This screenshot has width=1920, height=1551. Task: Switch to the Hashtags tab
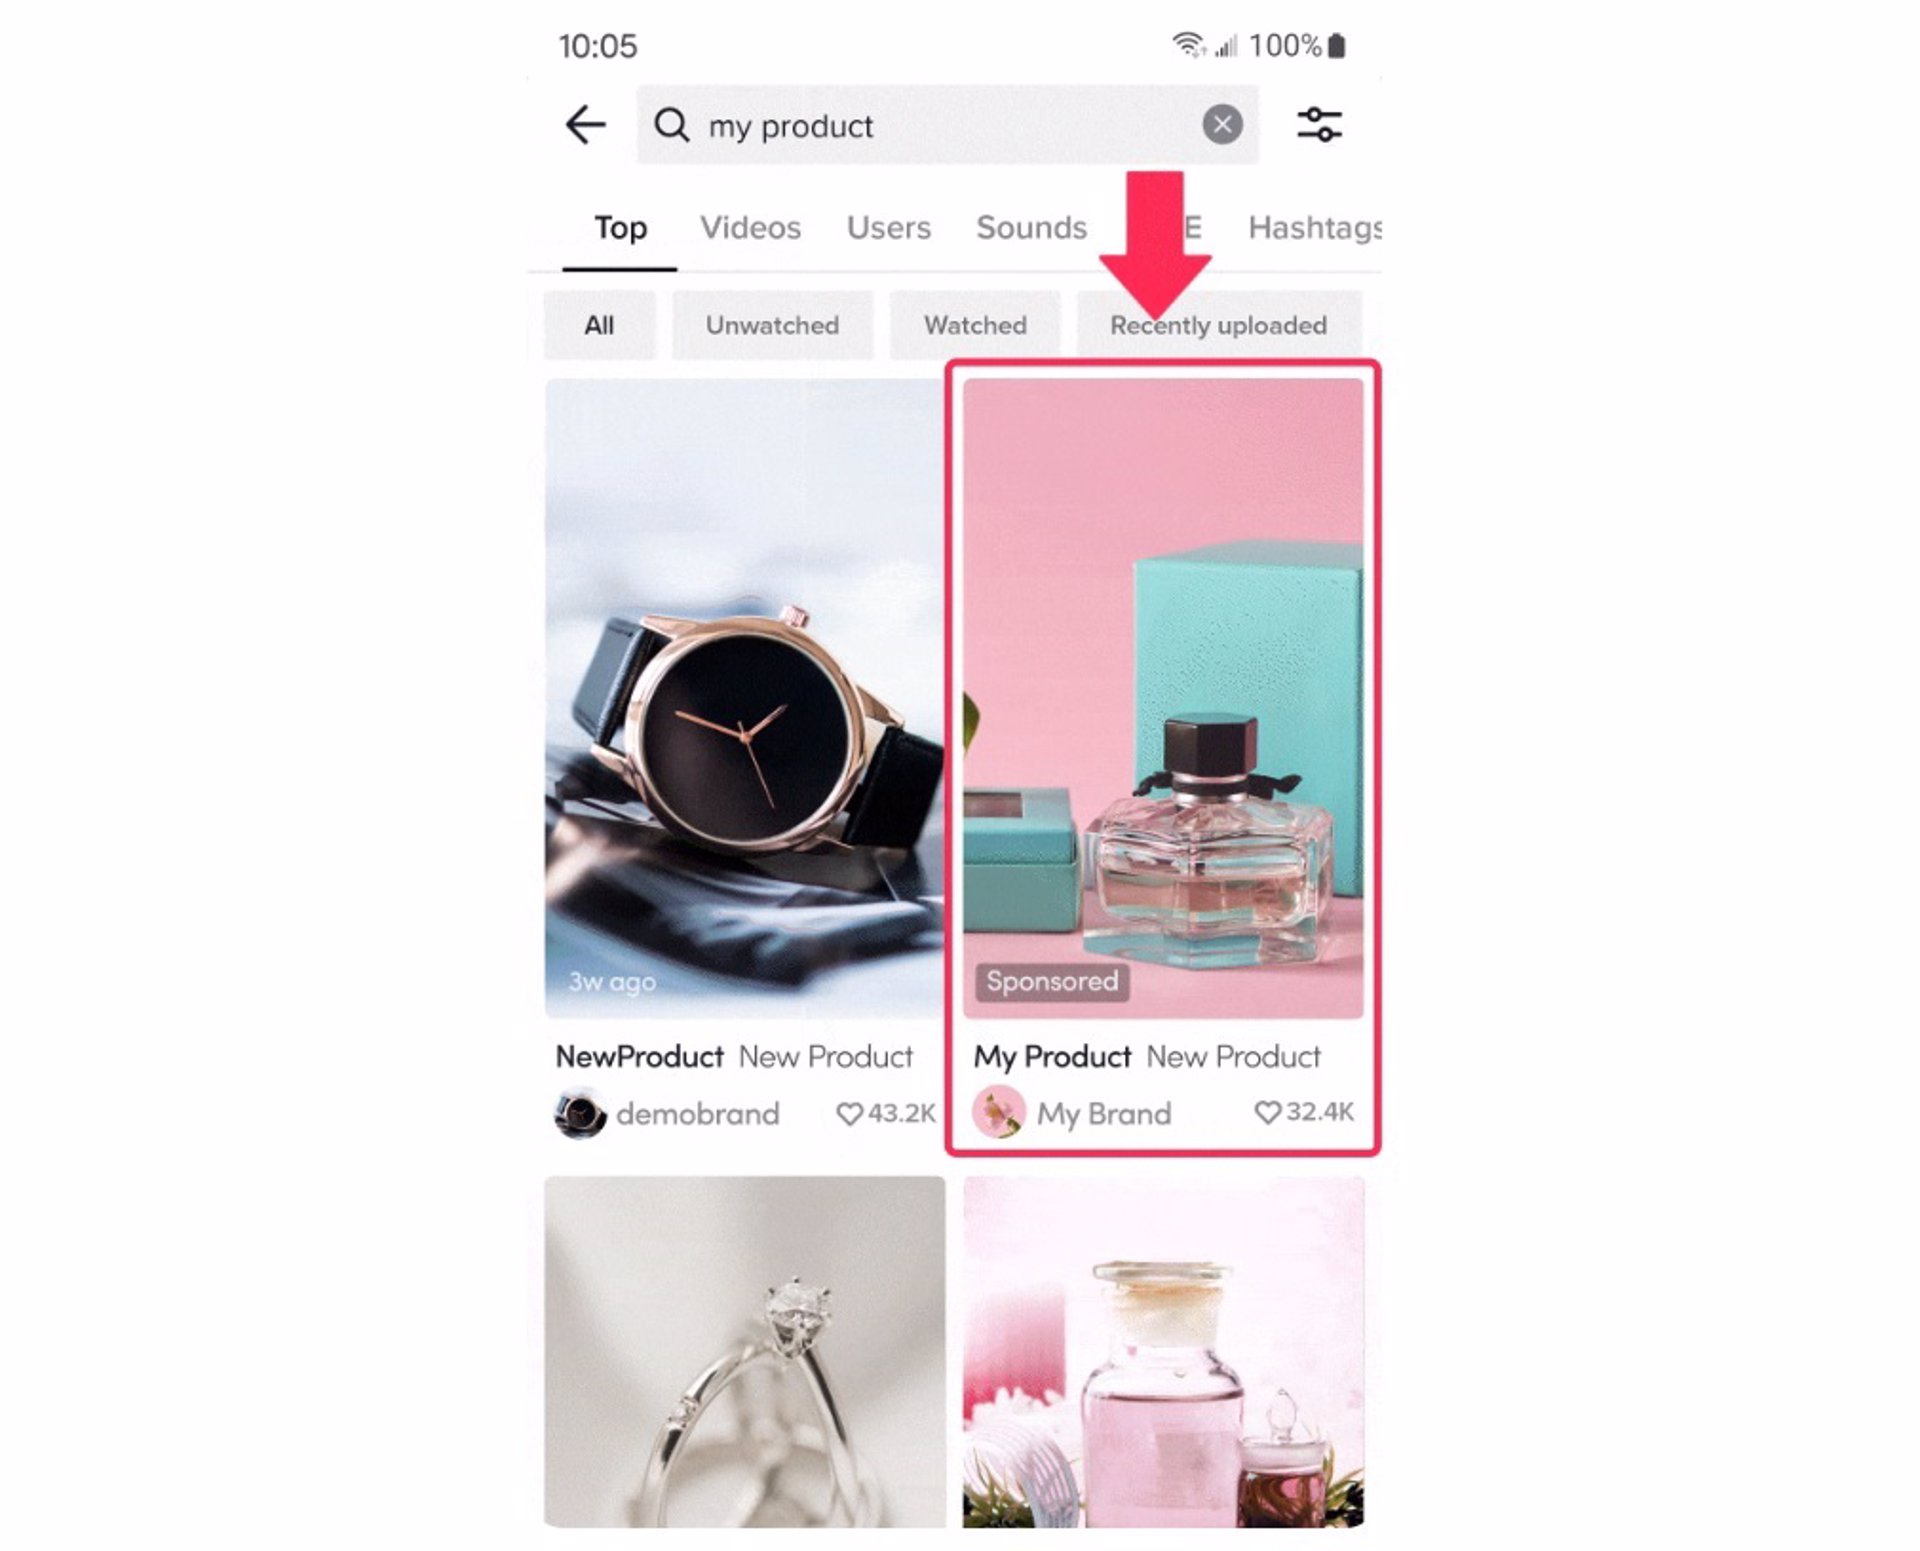[x=1317, y=226]
